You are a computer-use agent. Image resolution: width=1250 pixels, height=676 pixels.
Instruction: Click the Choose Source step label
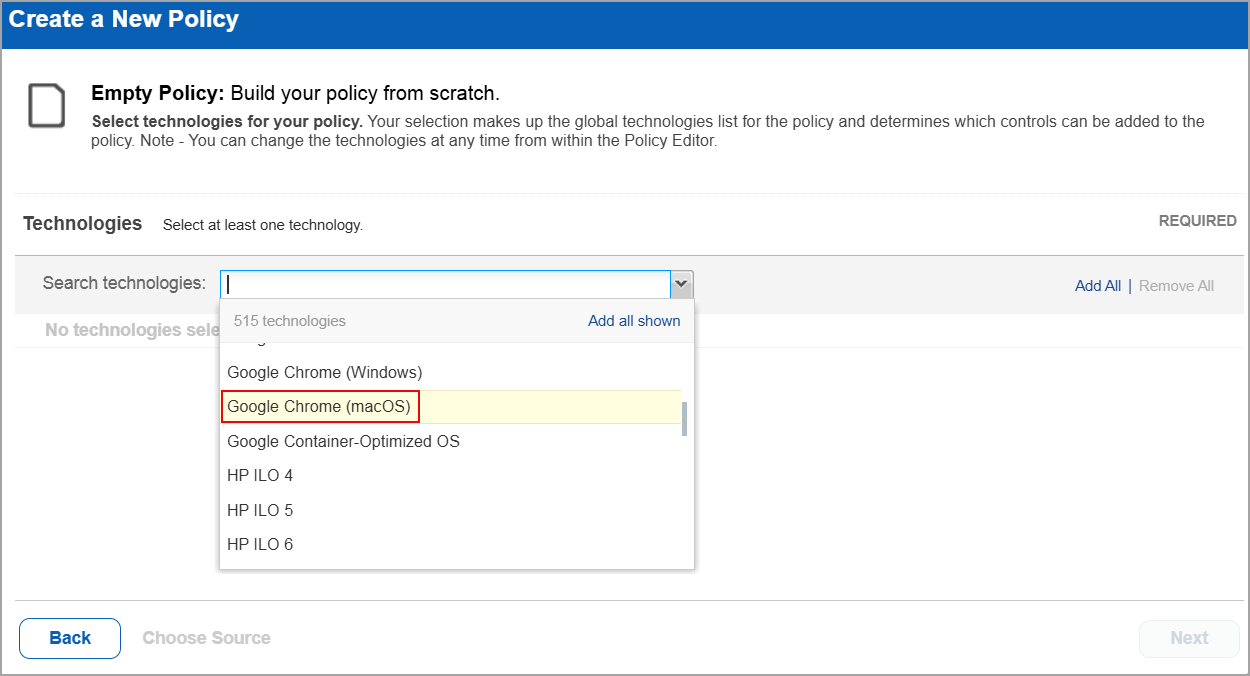tap(206, 638)
